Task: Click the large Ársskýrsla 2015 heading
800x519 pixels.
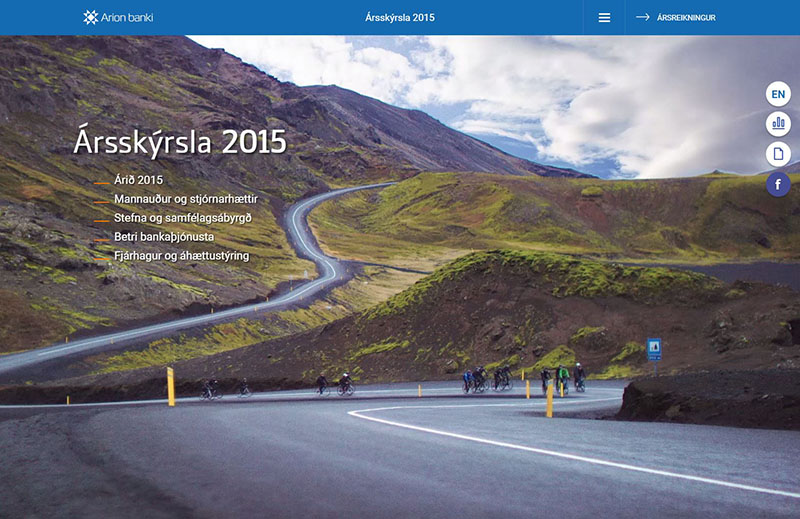Action: click(180, 141)
